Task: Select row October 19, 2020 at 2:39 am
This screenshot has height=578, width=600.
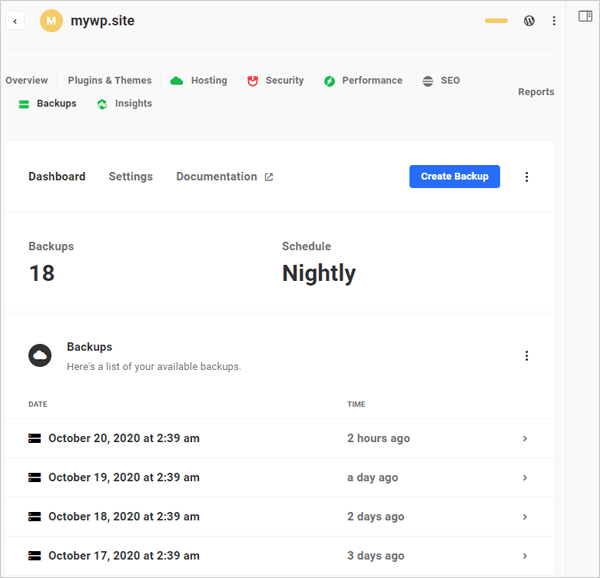Action: click(280, 477)
